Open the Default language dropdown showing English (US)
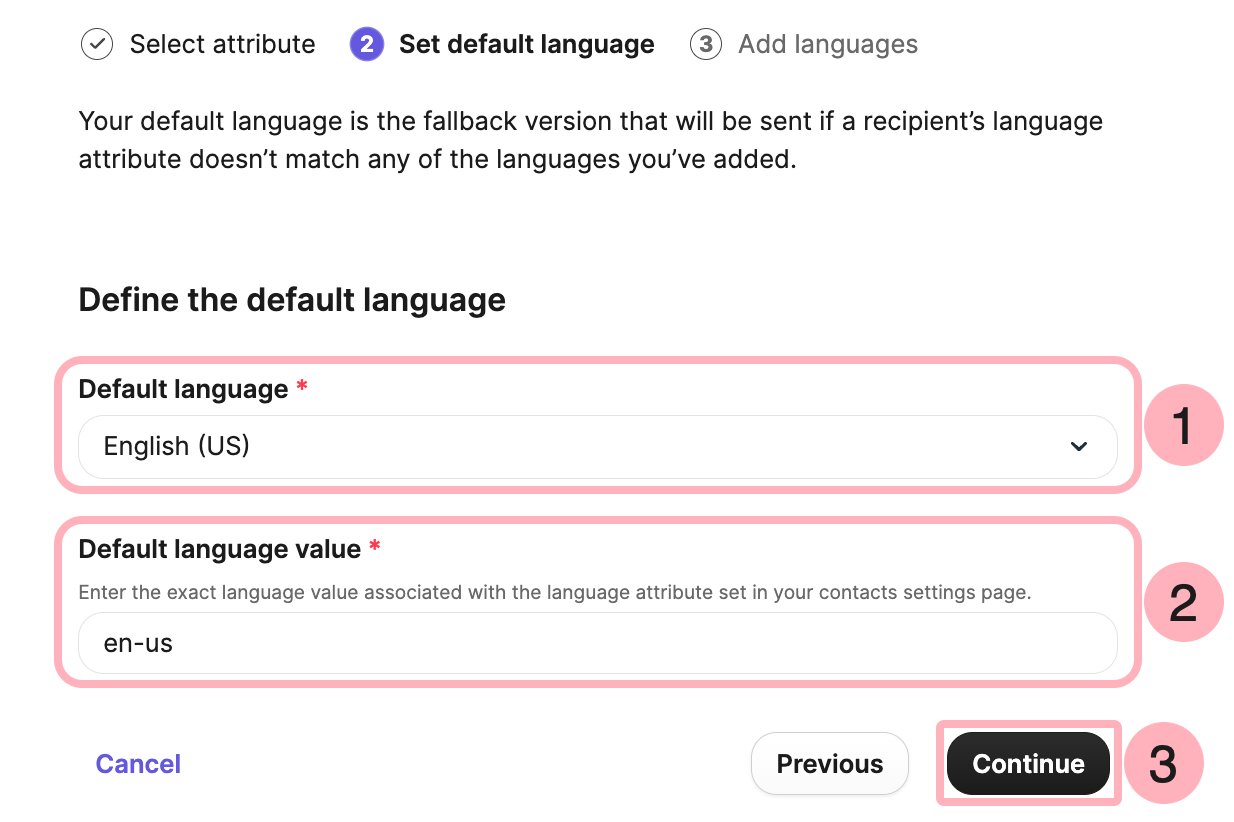 coord(598,447)
